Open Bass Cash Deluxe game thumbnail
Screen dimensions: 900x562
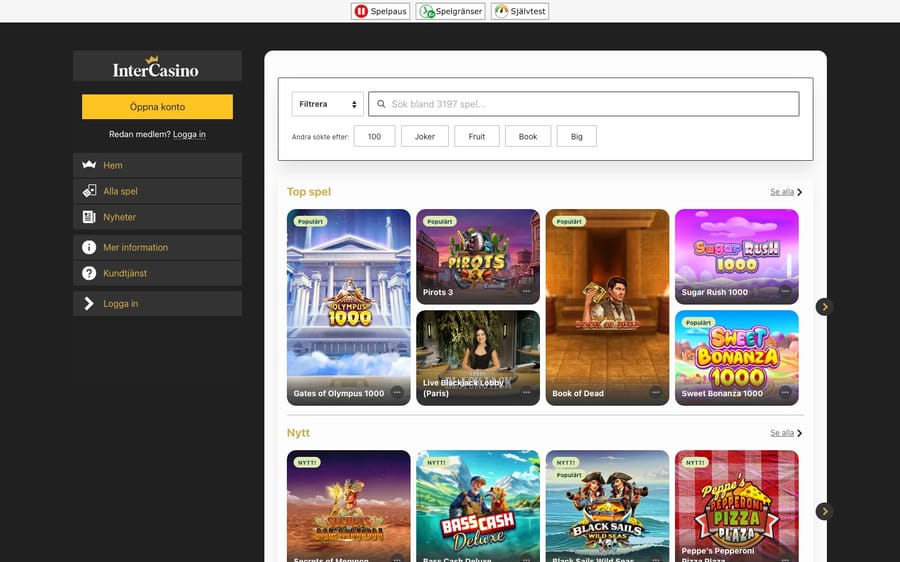[478, 506]
